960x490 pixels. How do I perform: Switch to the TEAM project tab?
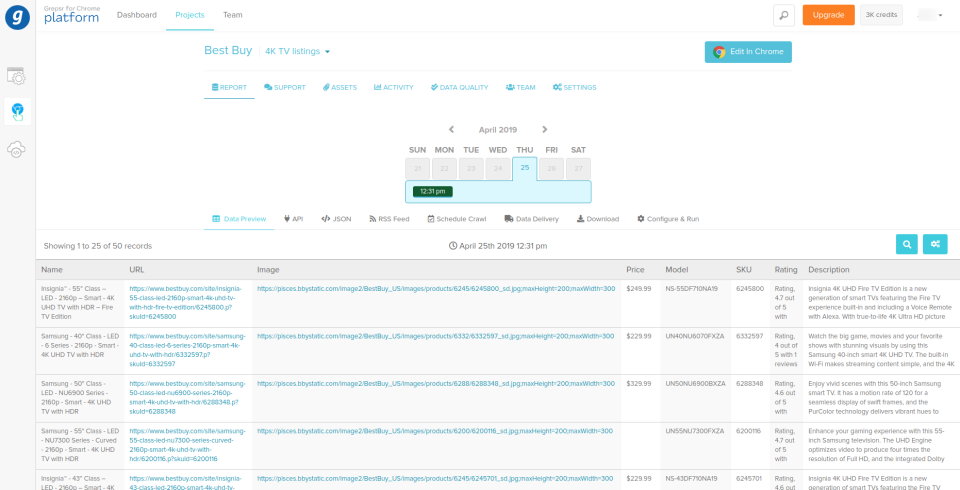[521, 88]
